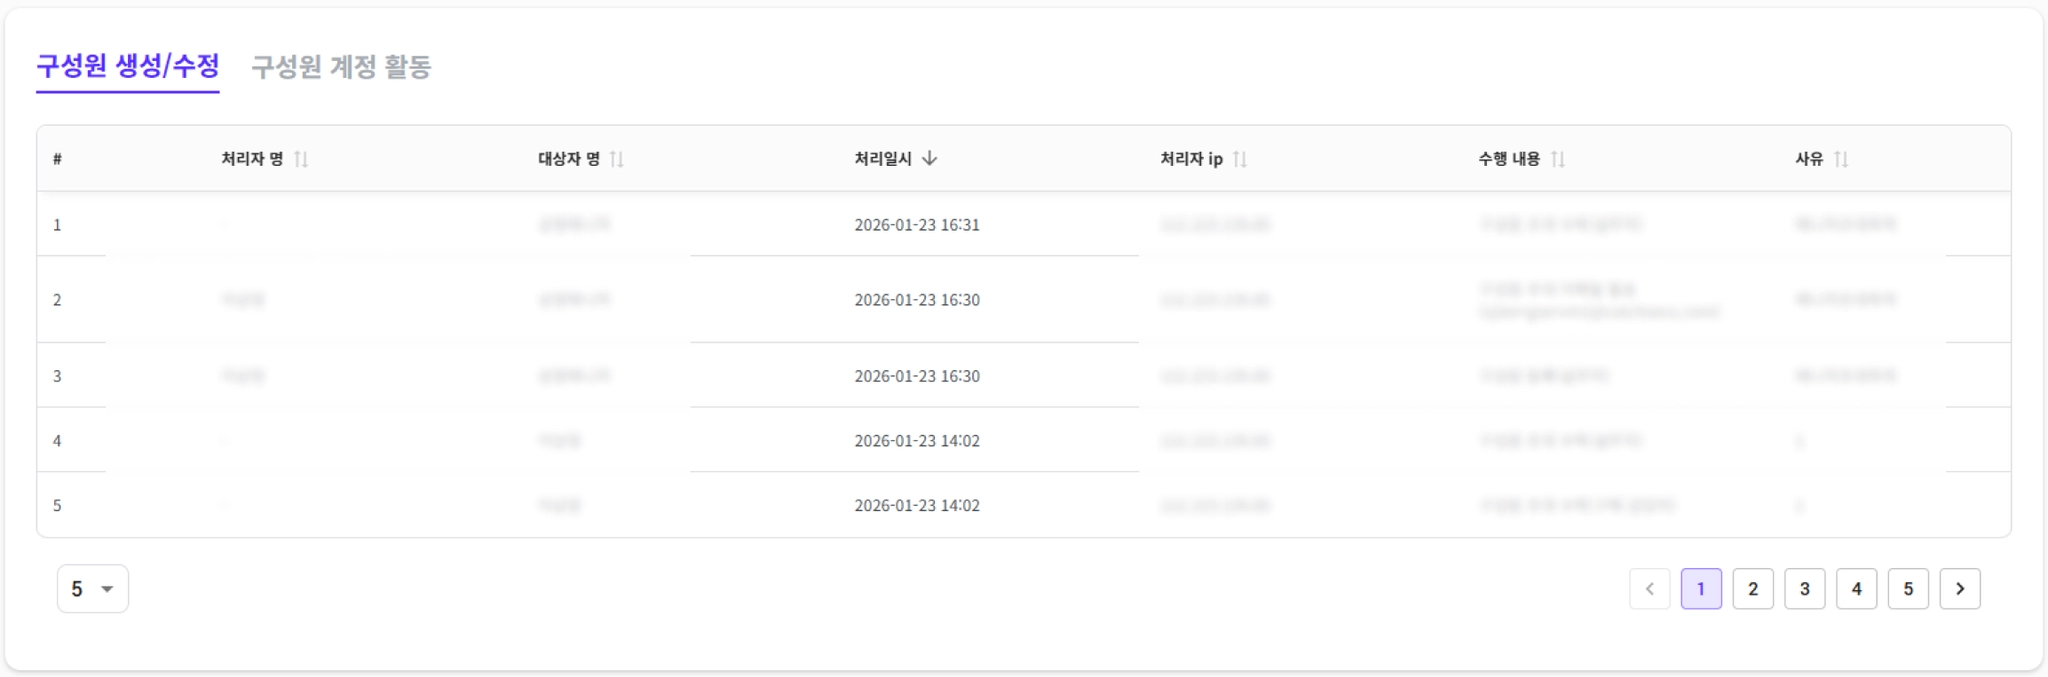Select the 구성원 생성/수정 tab
The image size is (2048, 677).
click(128, 67)
